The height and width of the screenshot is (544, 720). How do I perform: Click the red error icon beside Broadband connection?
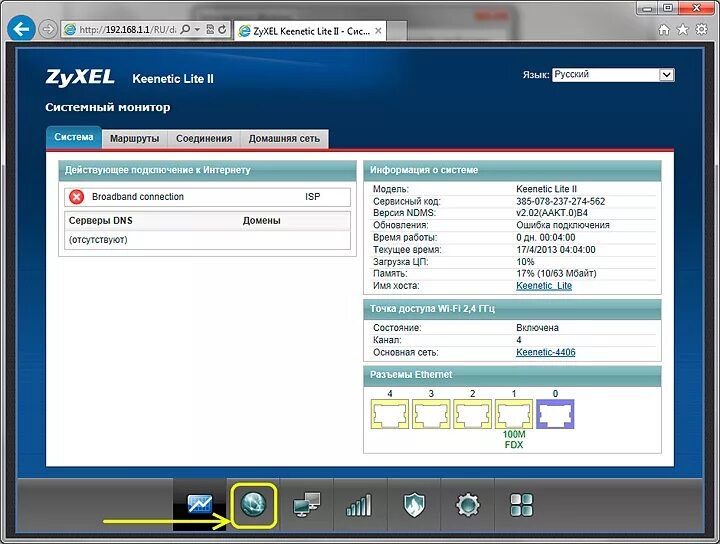tap(76, 197)
